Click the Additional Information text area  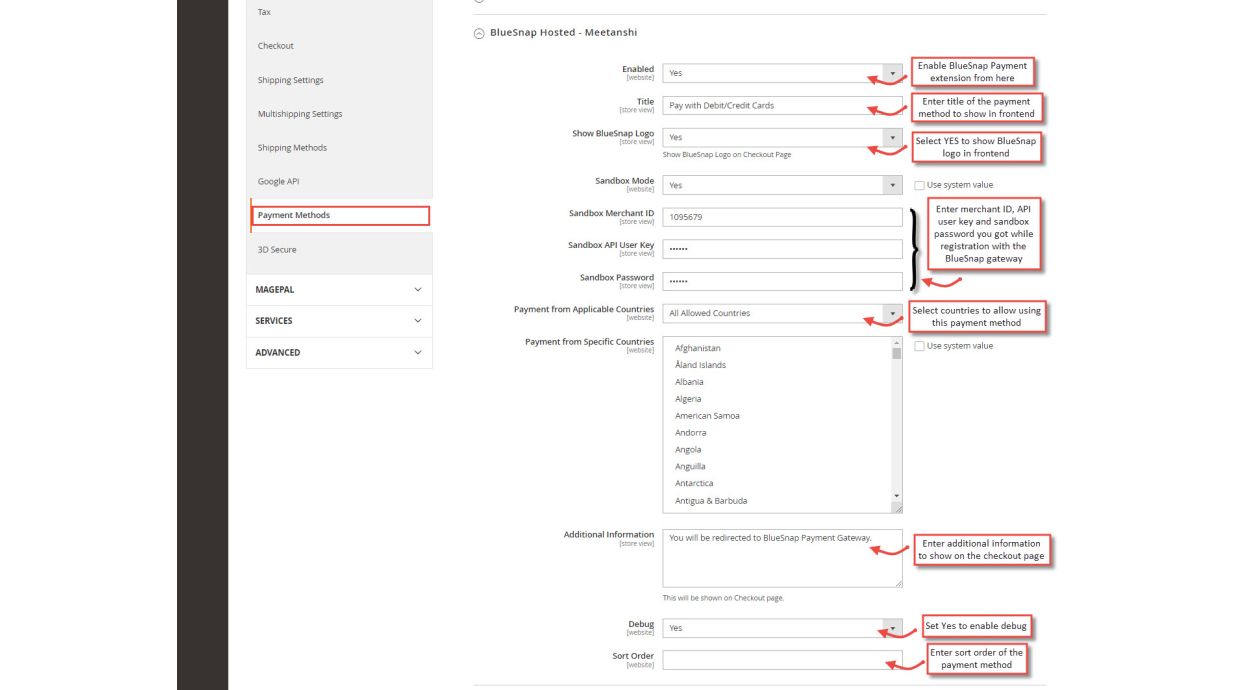click(x=782, y=558)
